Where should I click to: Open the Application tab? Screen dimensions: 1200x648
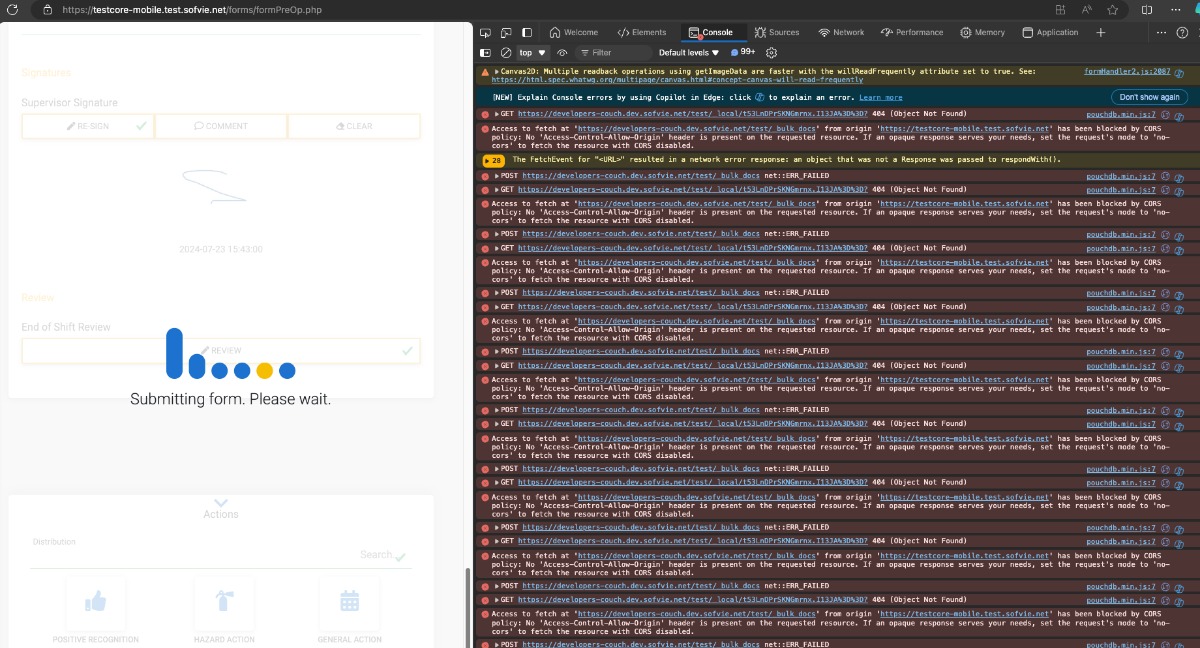pyautogui.click(x=1050, y=32)
